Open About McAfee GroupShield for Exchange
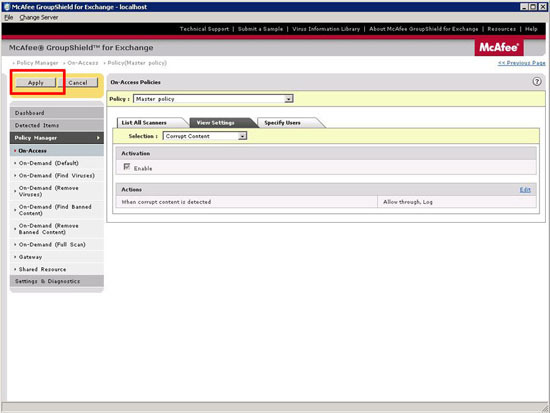The image size is (550, 413). pyautogui.click(x=423, y=29)
